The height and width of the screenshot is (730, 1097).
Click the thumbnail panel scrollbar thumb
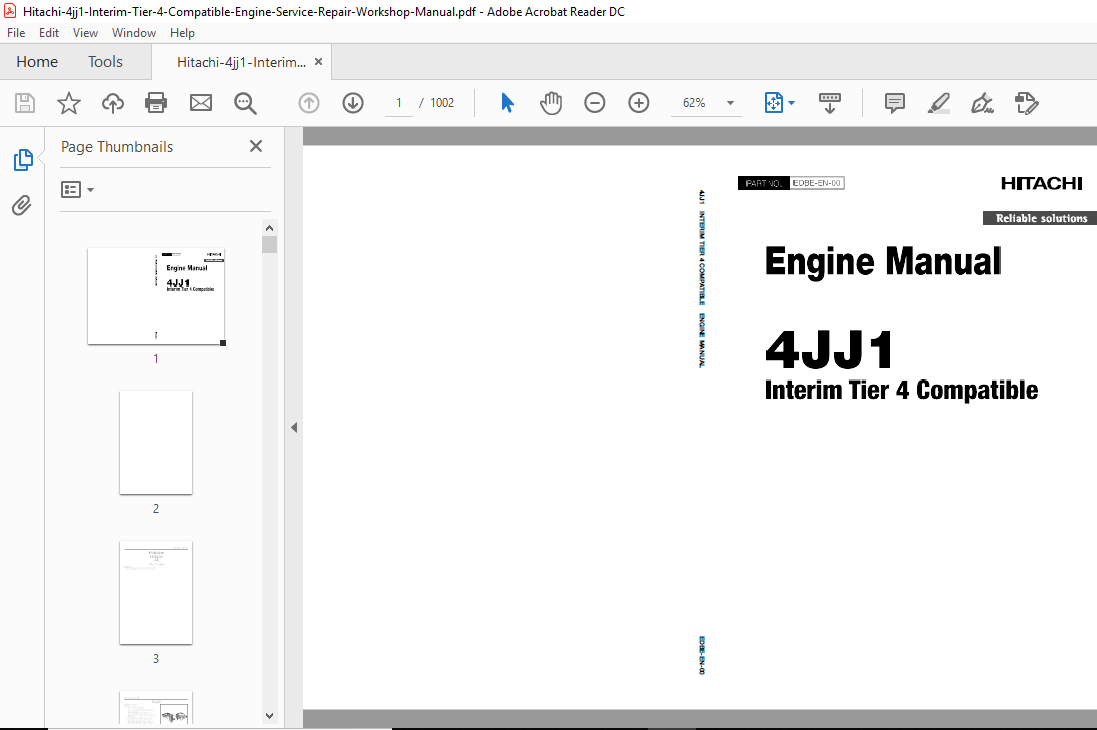pos(269,244)
